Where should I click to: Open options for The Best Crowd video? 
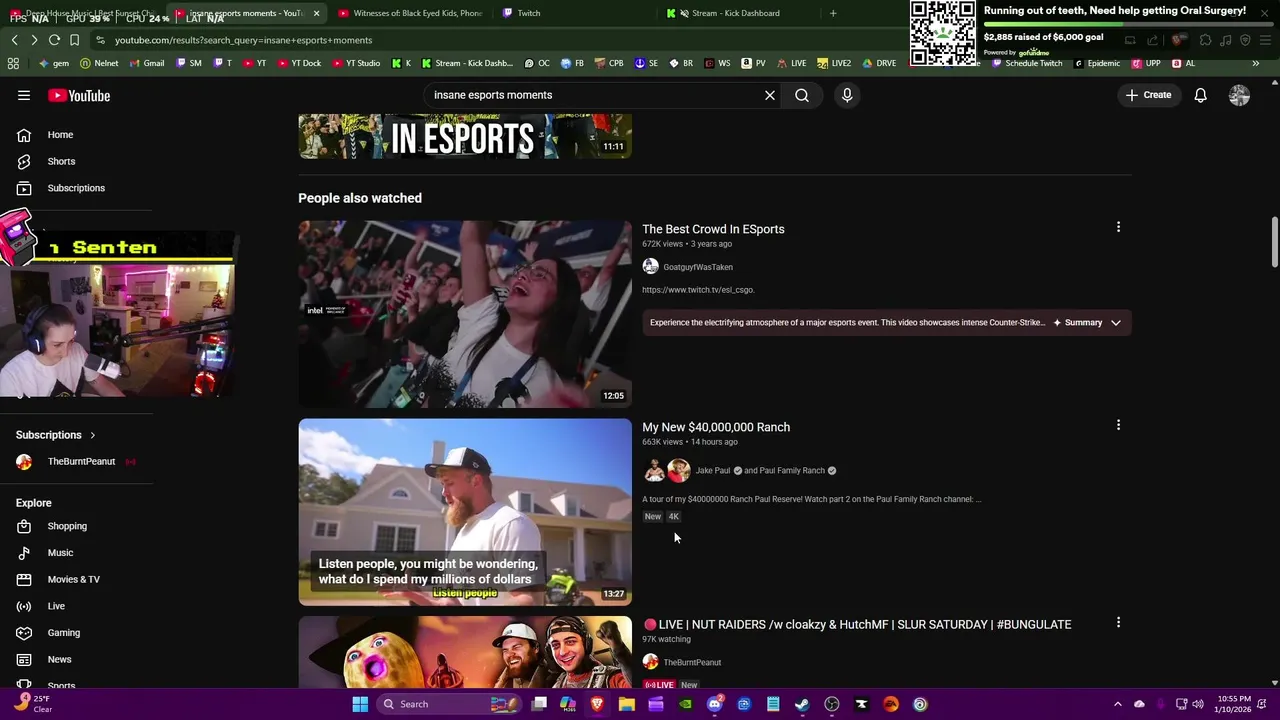pyautogui.click(x=1118, y=228)
